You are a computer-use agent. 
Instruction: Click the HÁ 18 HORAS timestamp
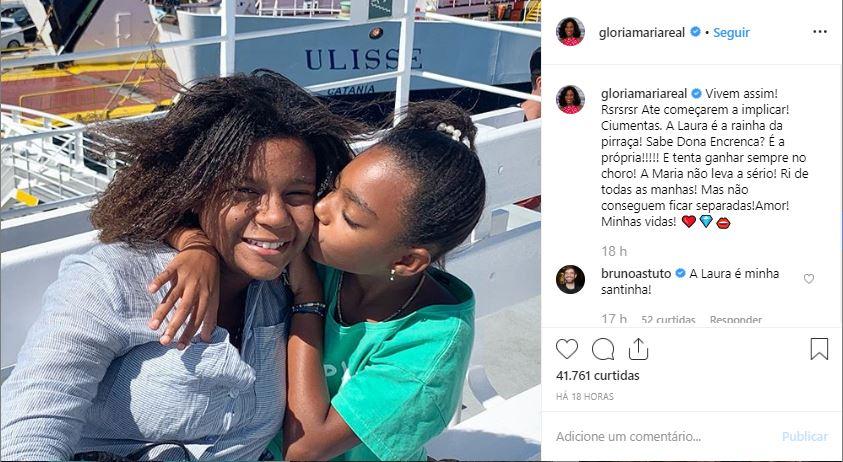(x=585, y=396)
